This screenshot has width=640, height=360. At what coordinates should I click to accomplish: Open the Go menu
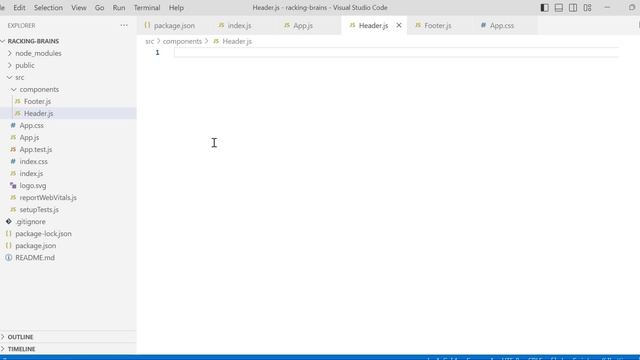99,8
